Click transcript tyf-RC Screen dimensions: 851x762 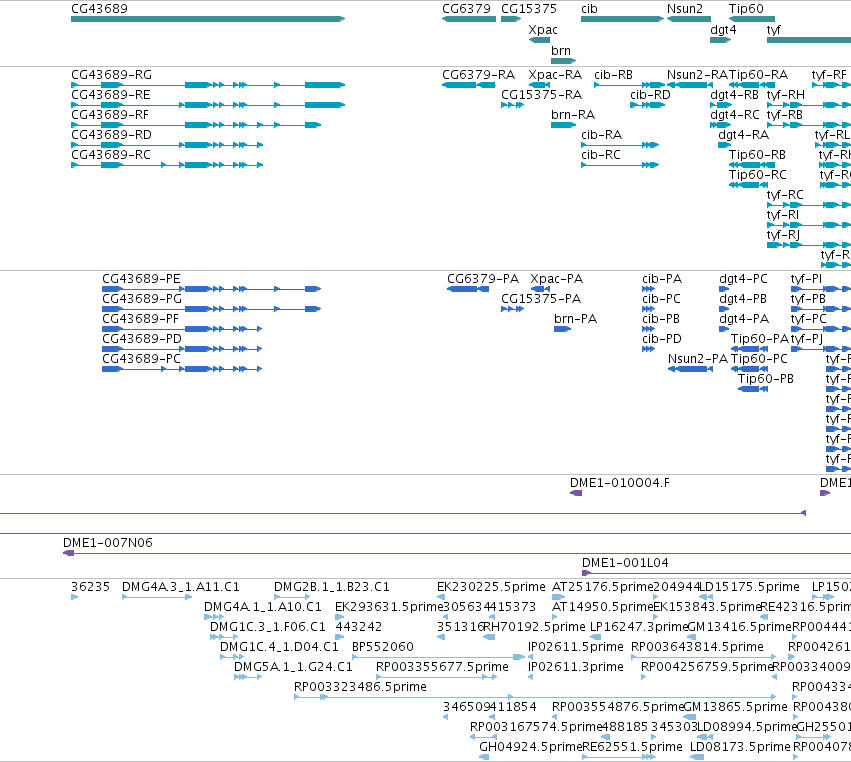pyautogui.click(x=809, y=205)
